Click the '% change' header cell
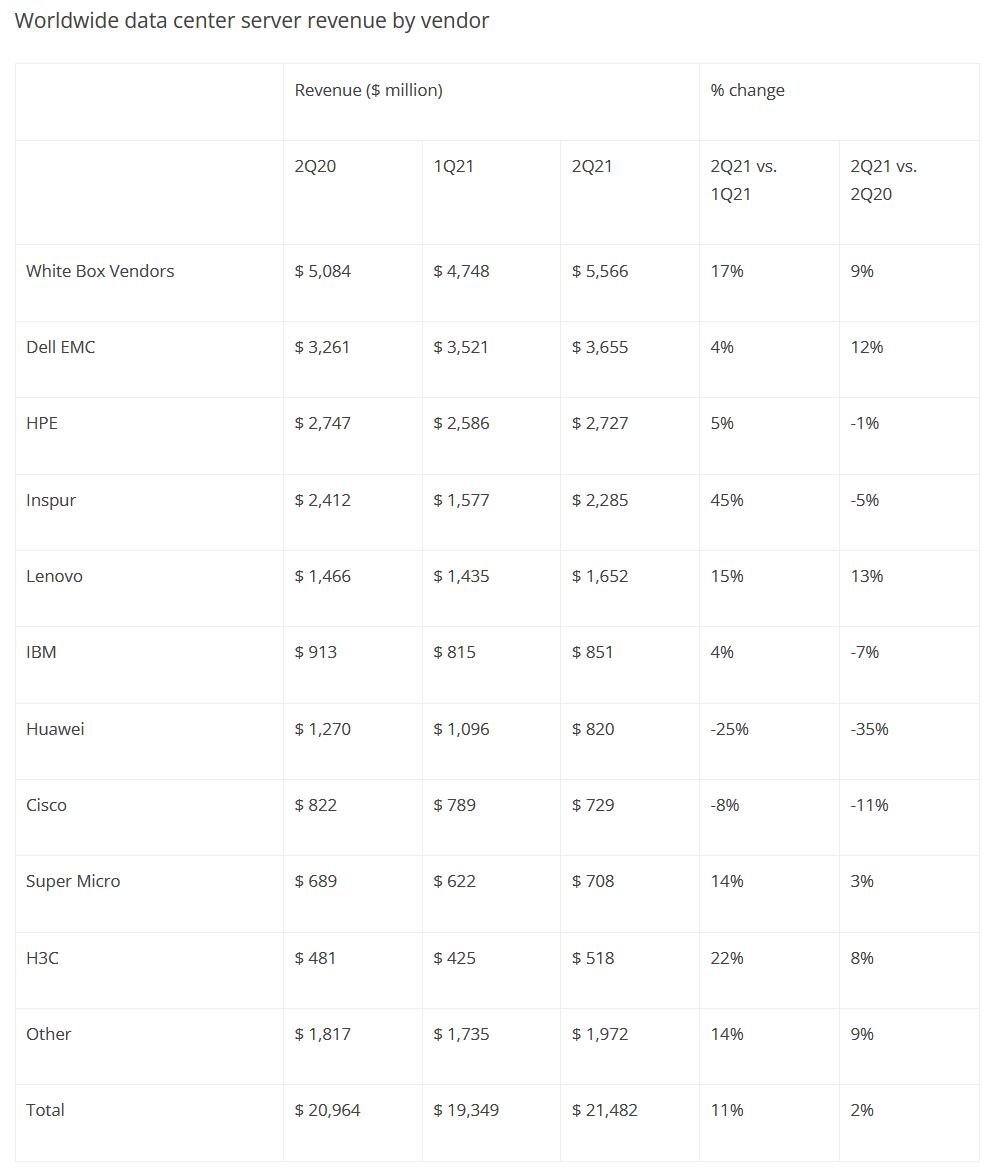Viewport: 995px width, 1171px height. [747, 90]
